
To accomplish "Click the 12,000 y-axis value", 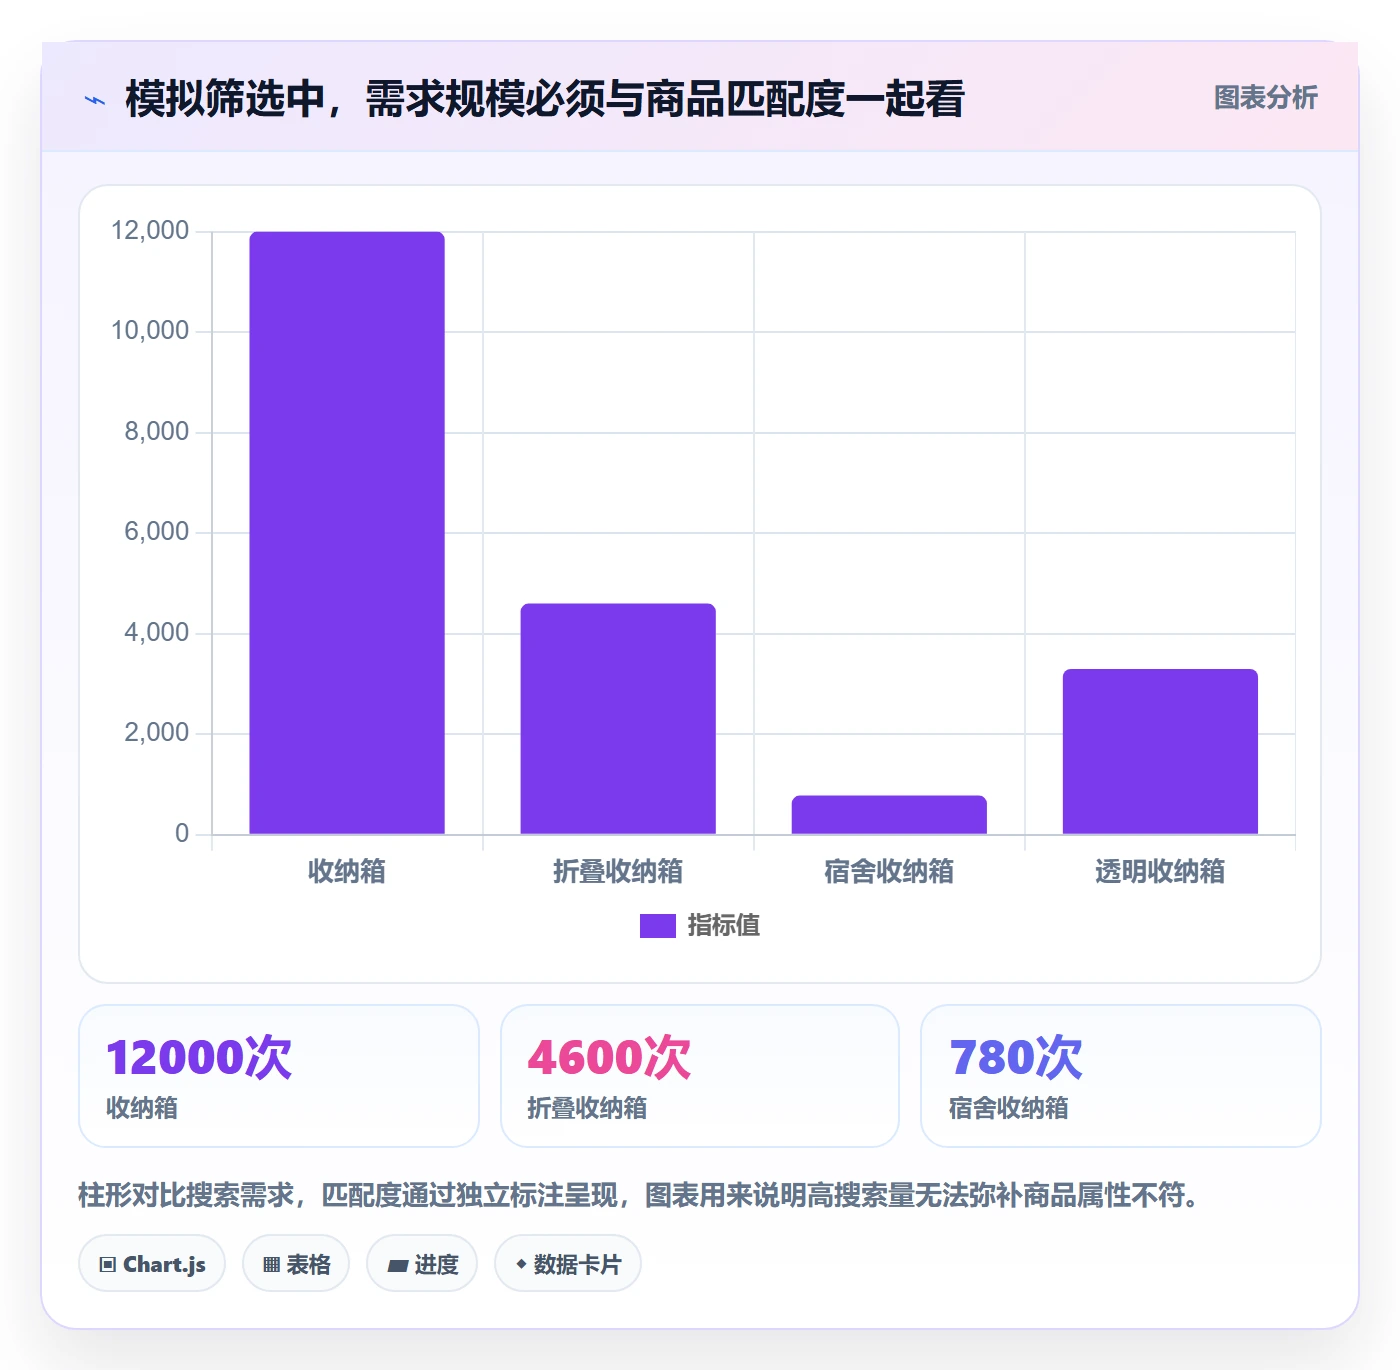I will point(150,231).
